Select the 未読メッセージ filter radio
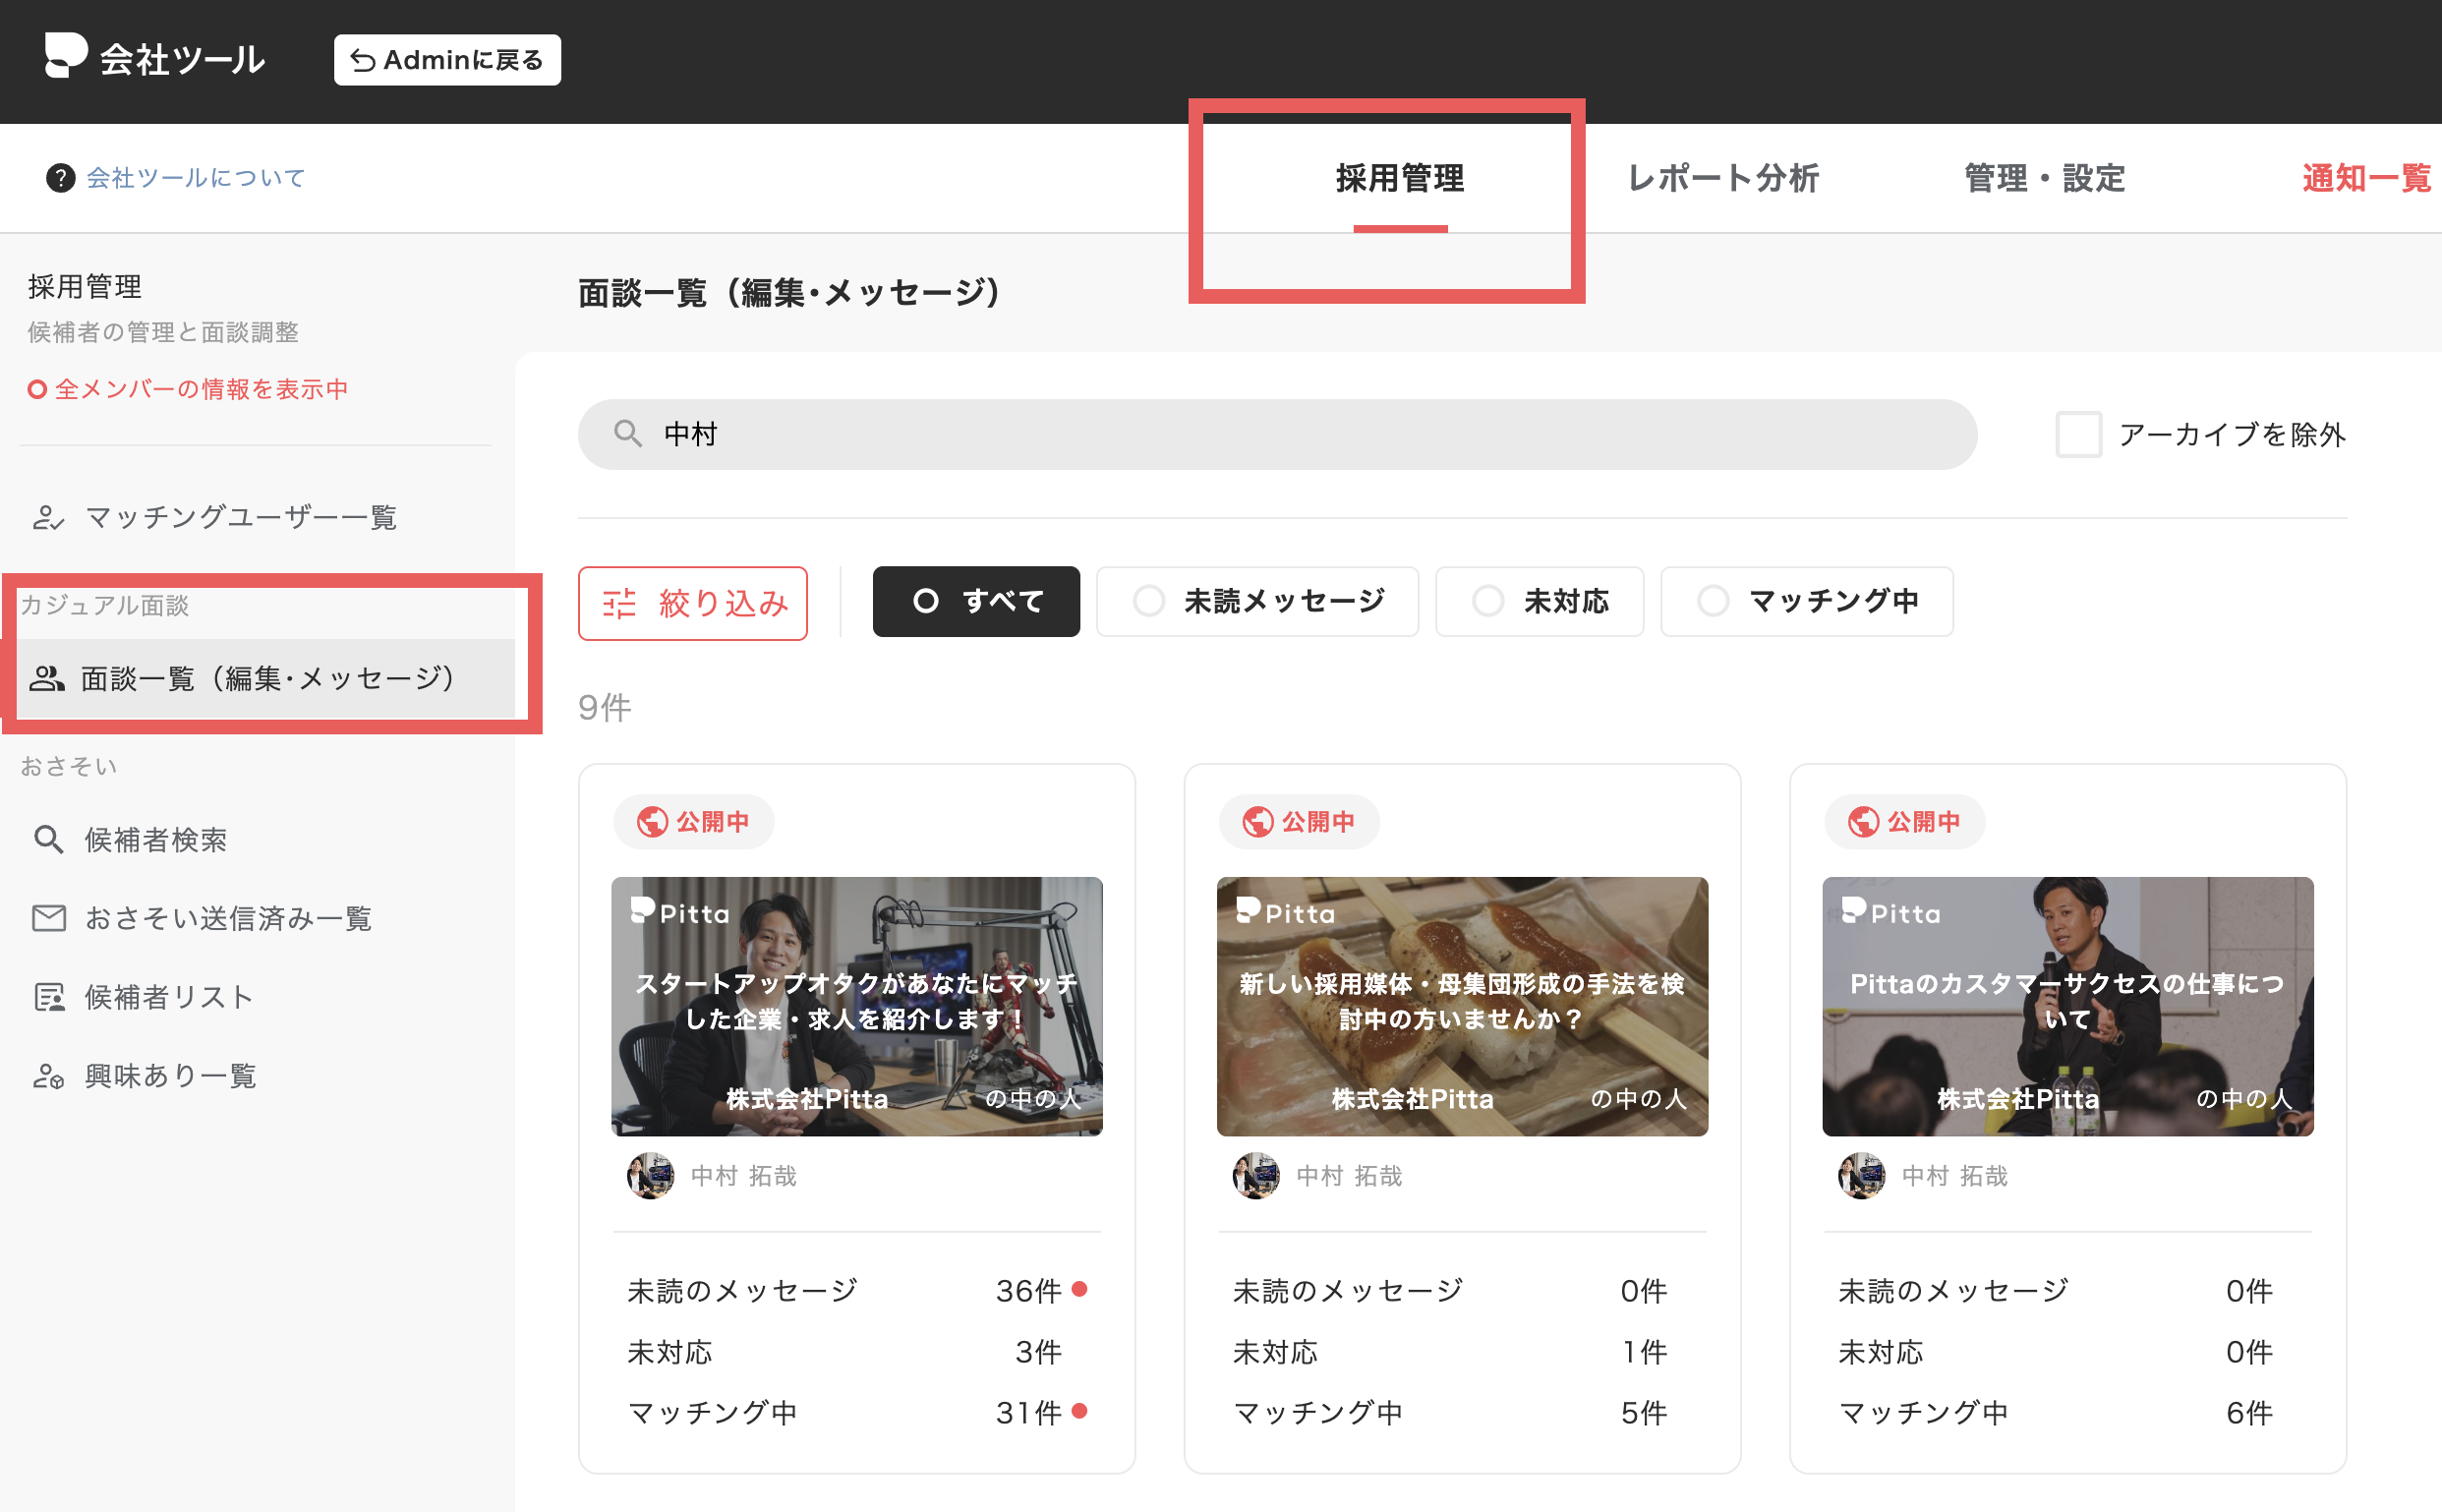 pyautogui.click(x=1148, y=601)
